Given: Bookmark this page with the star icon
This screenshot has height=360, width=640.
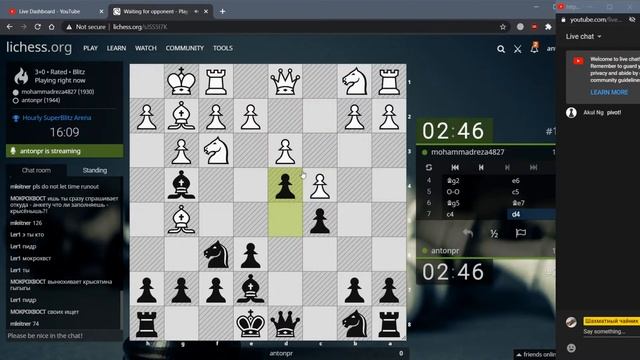Looking at the screenshot, I should (x=503, y=27).
